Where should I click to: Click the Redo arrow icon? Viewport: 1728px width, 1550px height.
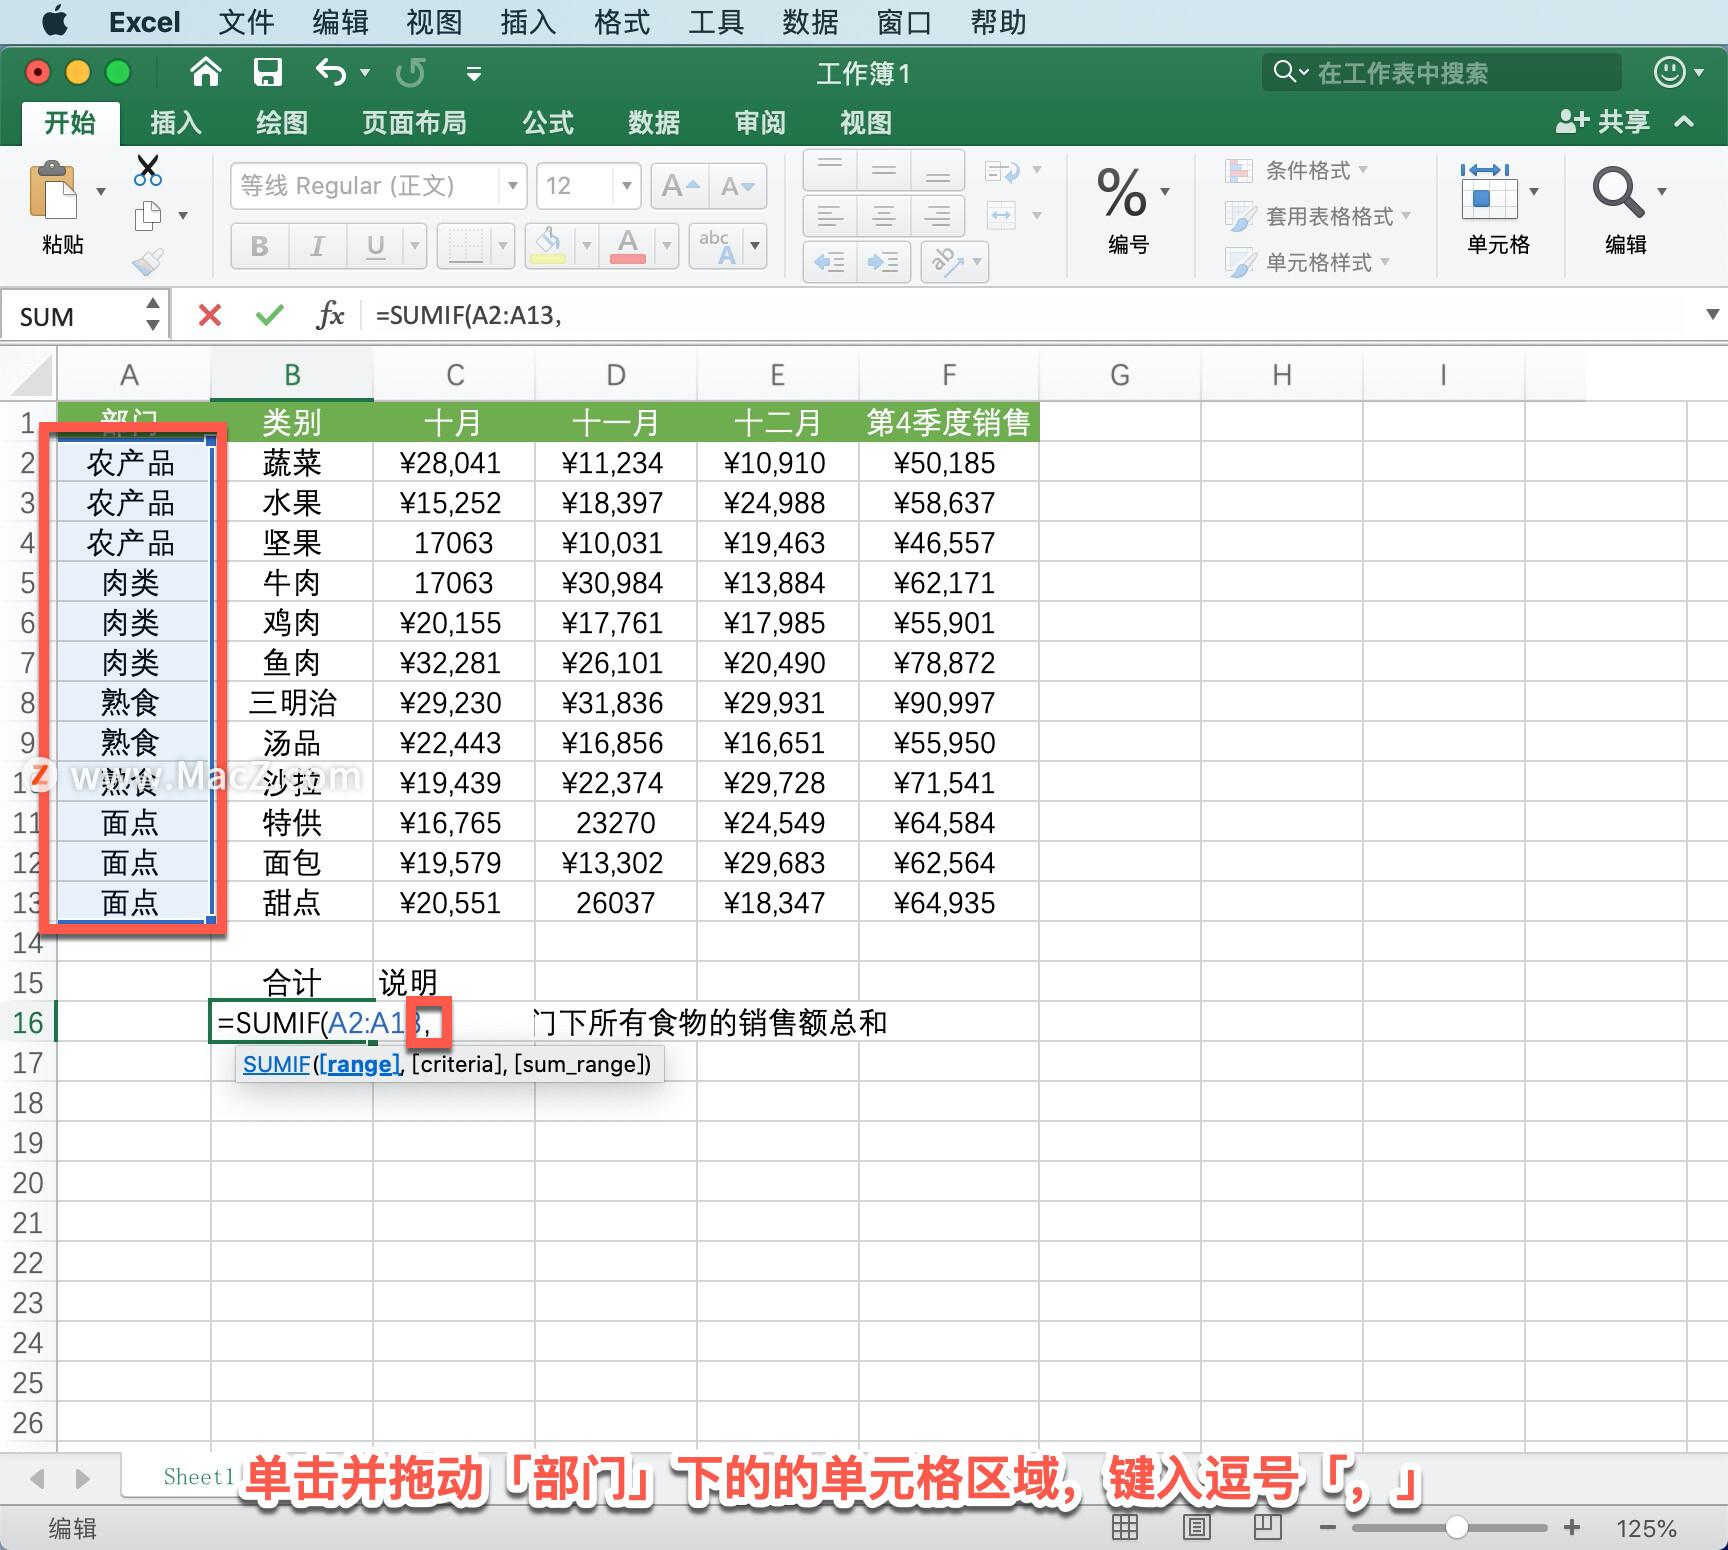click(x=410, y=72)
